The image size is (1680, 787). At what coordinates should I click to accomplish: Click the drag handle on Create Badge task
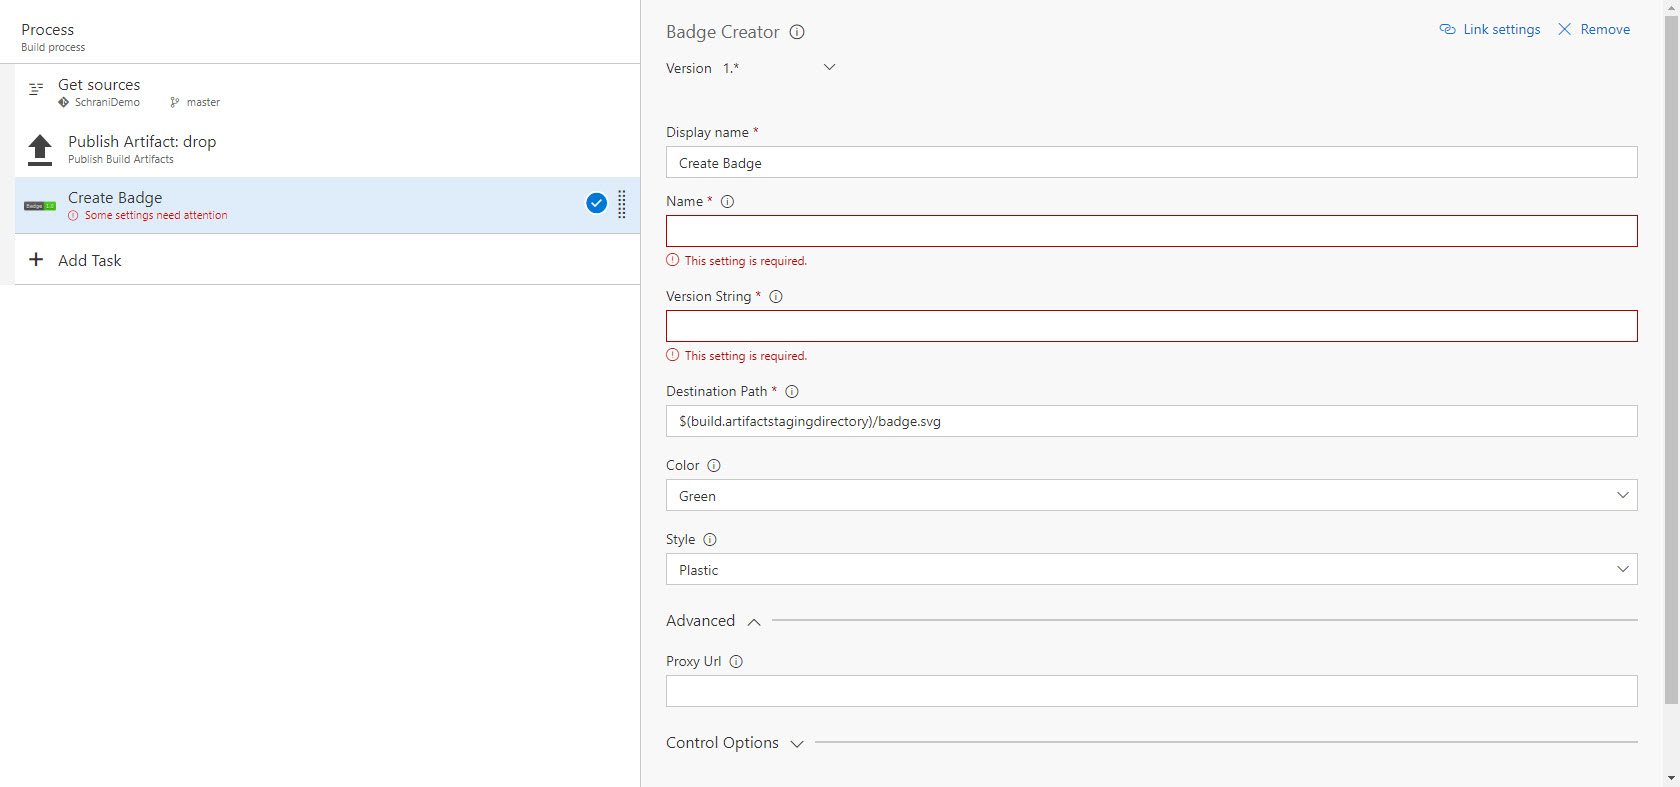coord(622,204)
